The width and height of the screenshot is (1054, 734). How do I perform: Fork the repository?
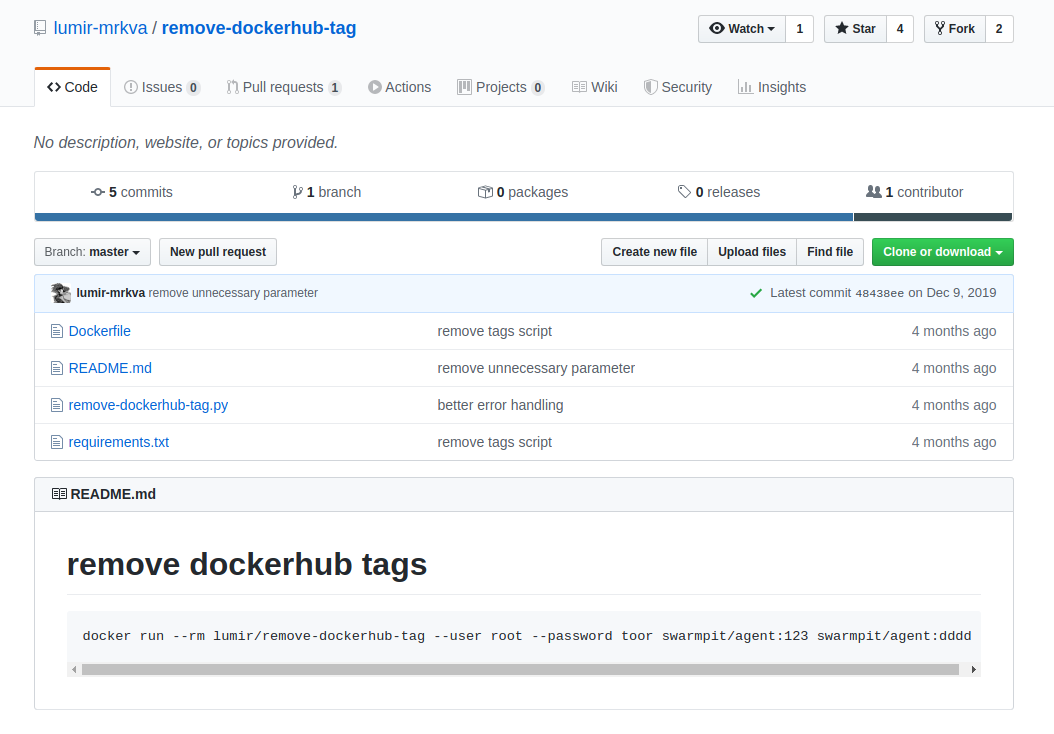955,29
